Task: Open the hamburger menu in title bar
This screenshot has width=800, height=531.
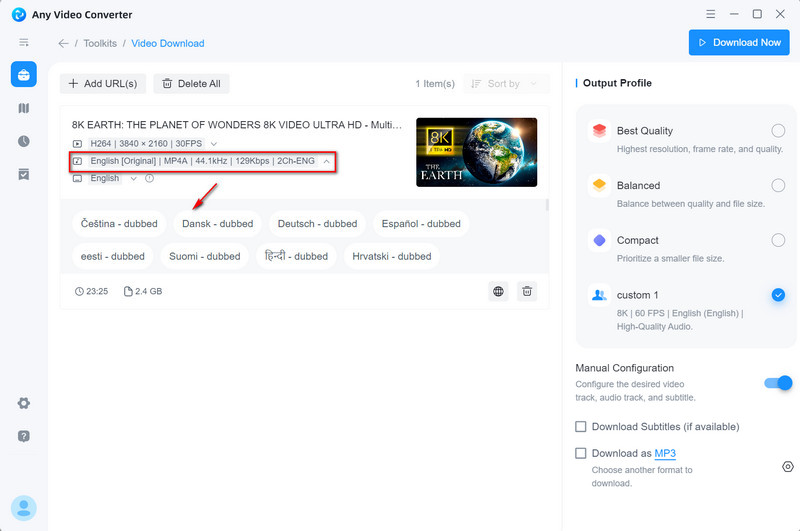Action: coord(710,14)
